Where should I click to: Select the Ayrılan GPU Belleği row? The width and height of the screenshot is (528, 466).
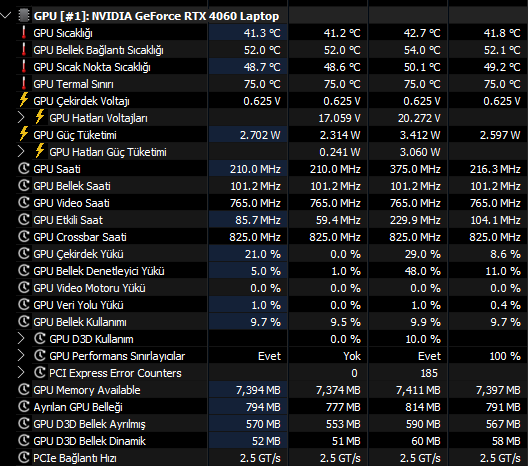tap(272, 407)
